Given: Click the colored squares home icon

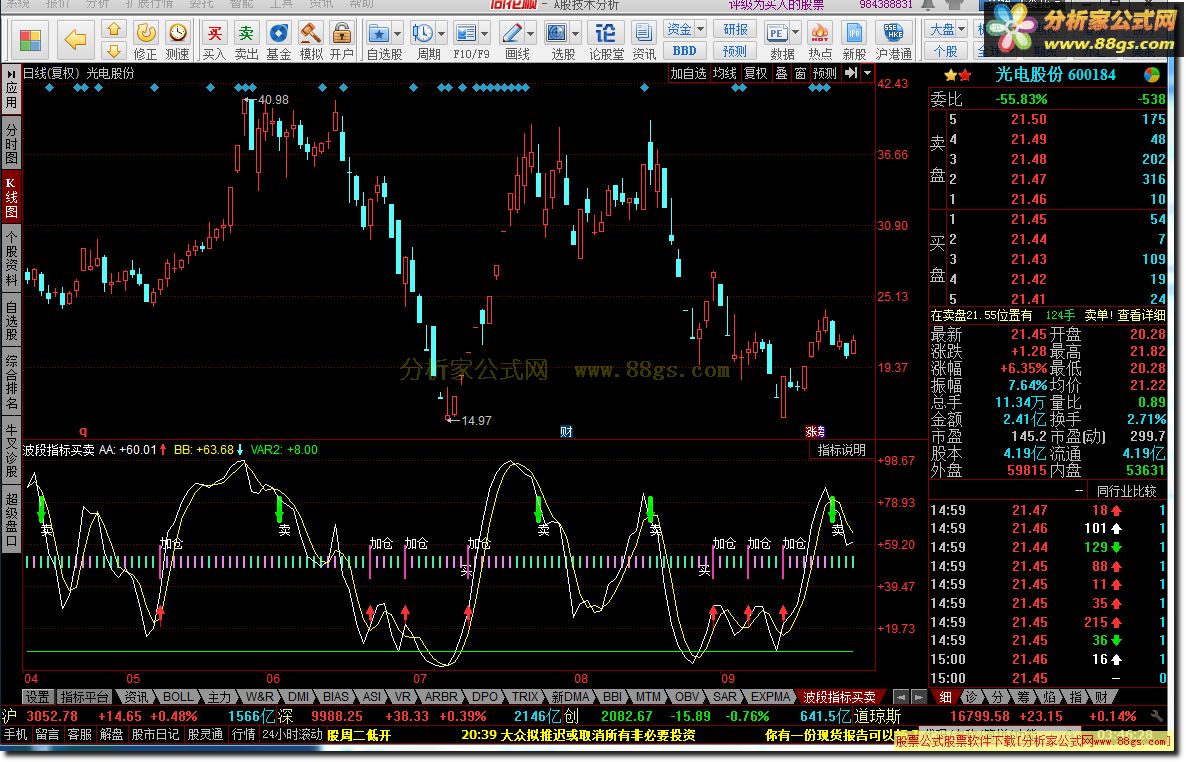Looking at the screenshot, I should [31, 40].
